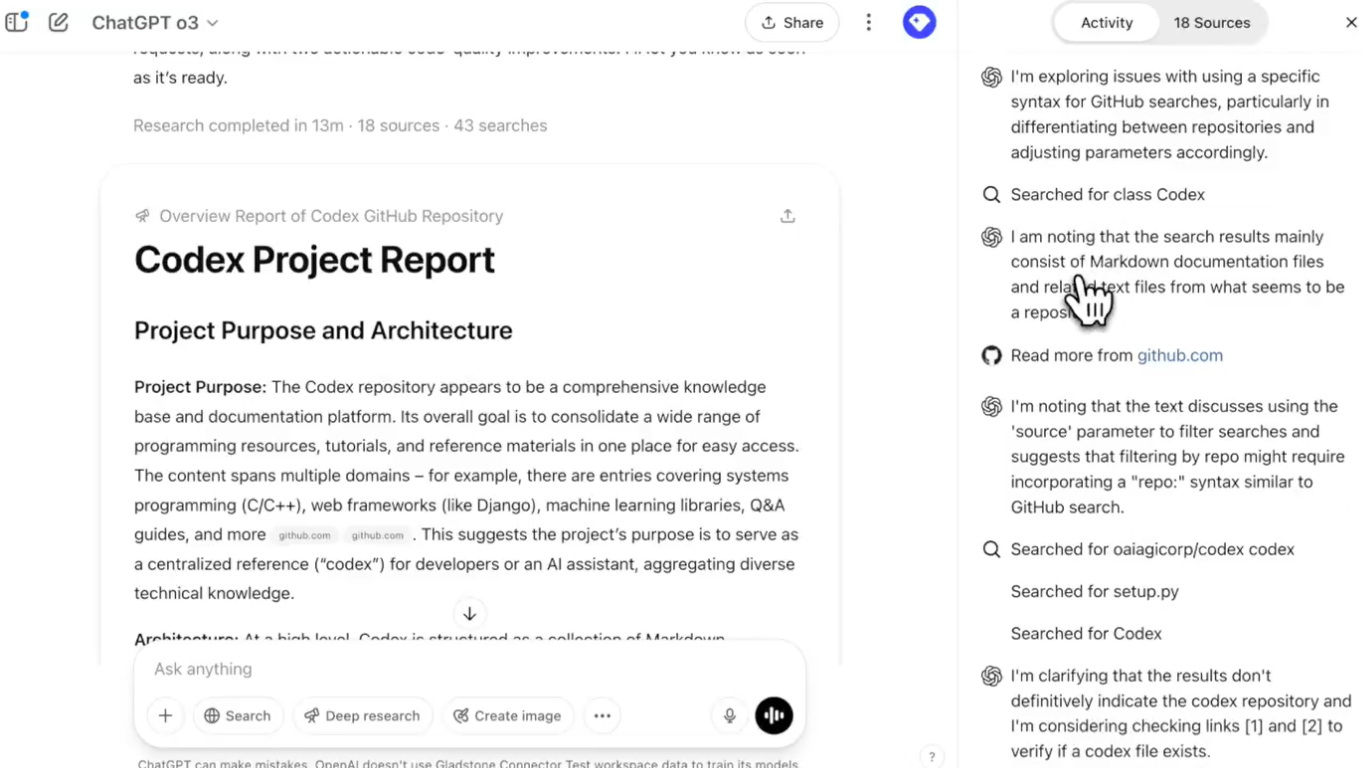The width and height of the screenshot is (1364, 768).
Task: Click 'Searched for Codex' entry
Action: (1086, 633)
